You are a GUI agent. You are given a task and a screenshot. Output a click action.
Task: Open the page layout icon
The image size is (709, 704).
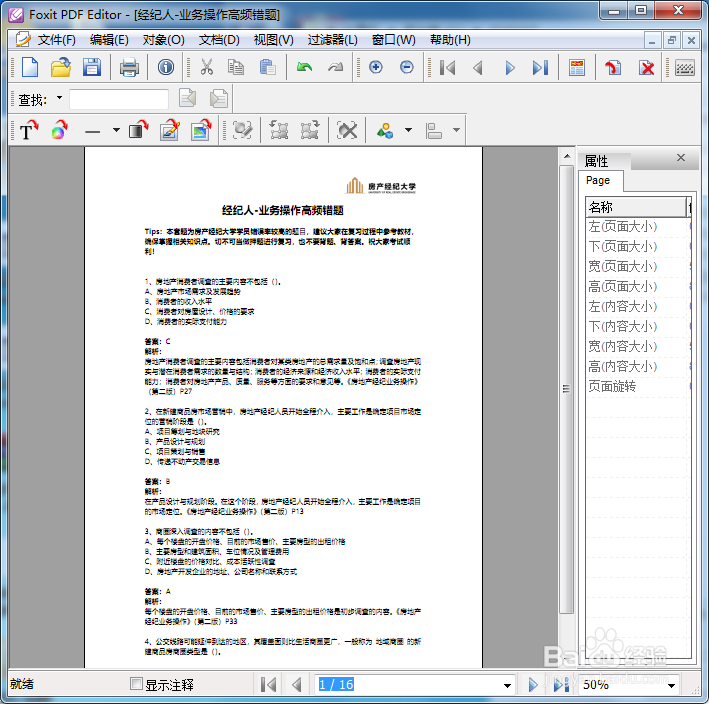577,68
